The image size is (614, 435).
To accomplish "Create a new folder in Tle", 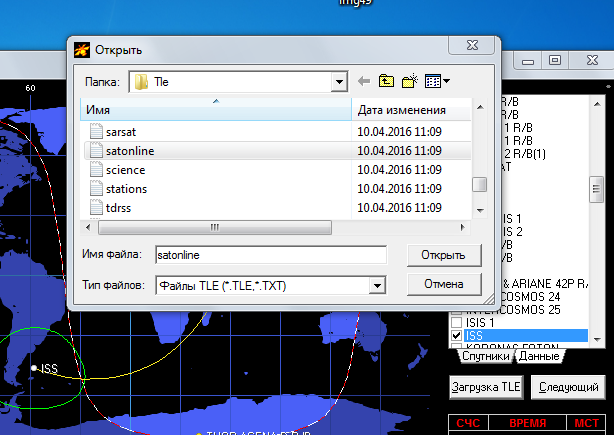I will (410, 81).
